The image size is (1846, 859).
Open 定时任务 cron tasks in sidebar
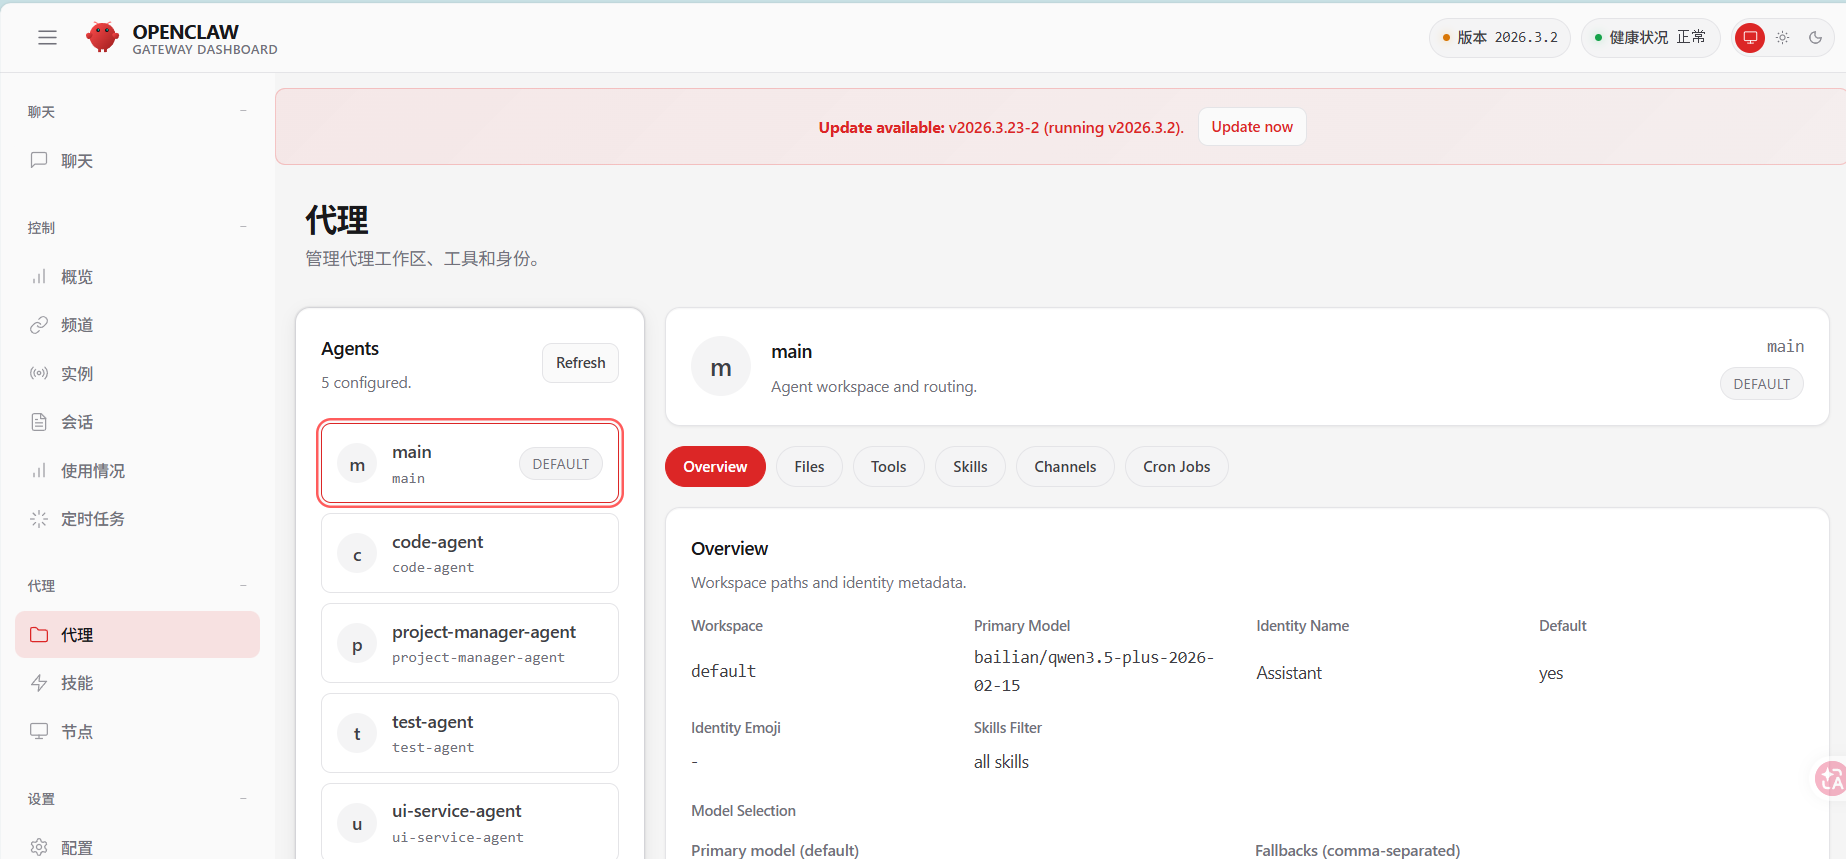point(137,519)
